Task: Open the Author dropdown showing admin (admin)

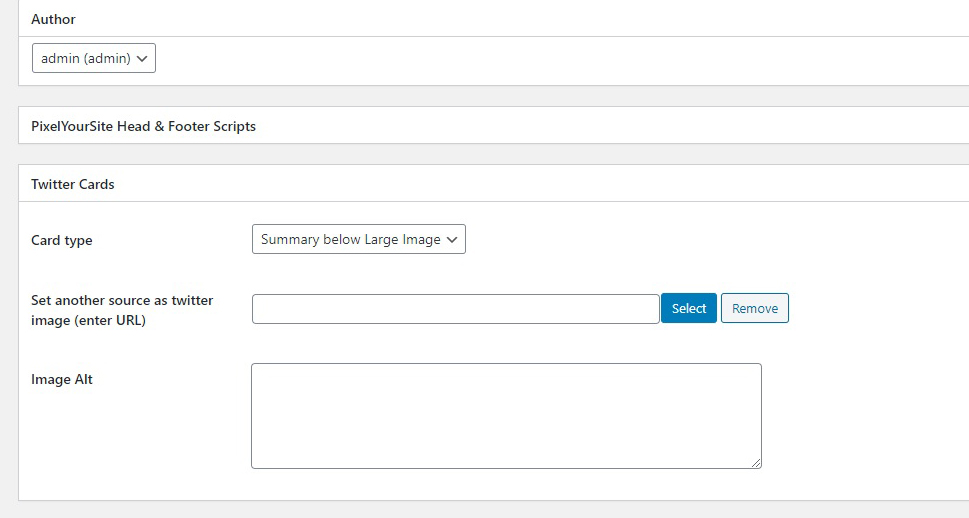Action: click(x=93, y=58)
